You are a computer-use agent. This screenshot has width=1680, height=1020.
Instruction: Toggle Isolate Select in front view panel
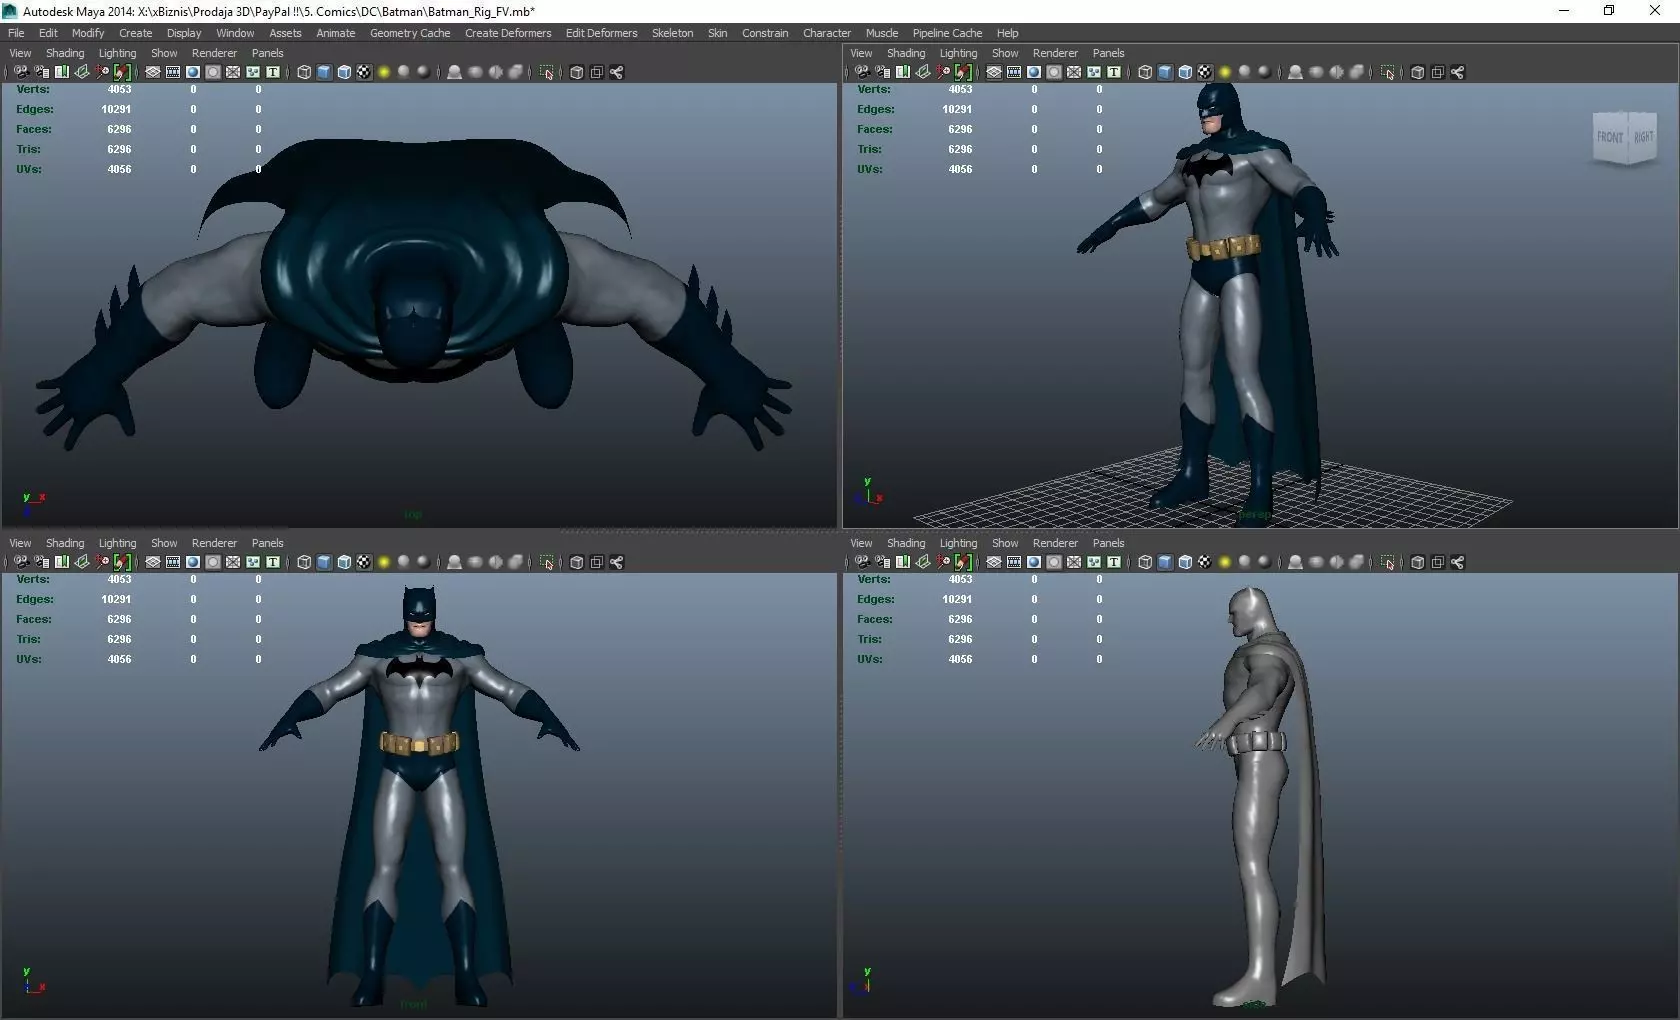click(547, 562)
